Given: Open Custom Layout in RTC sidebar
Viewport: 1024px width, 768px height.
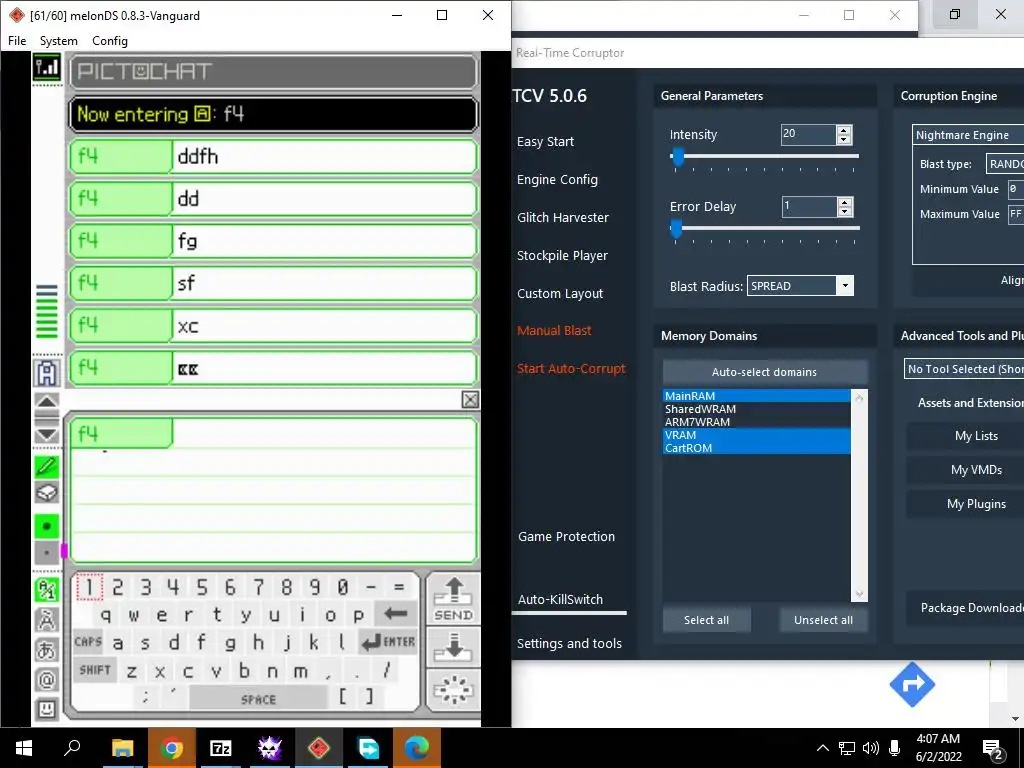Looking at the screenshot, I should tap(560, 294).
